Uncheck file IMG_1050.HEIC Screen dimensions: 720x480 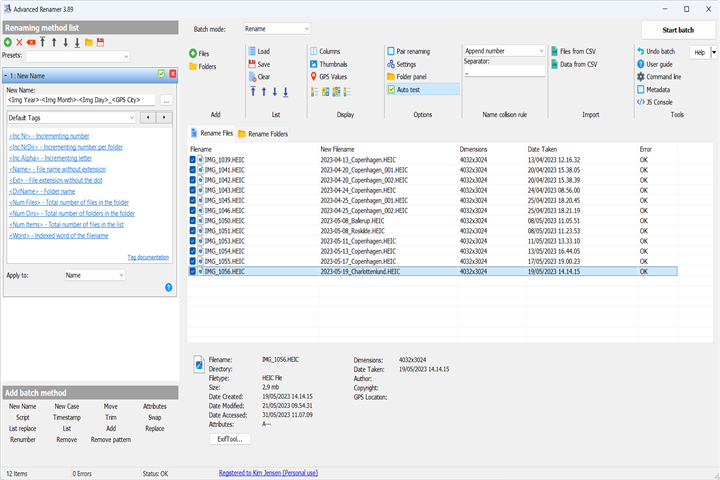[x=193, y=220]
